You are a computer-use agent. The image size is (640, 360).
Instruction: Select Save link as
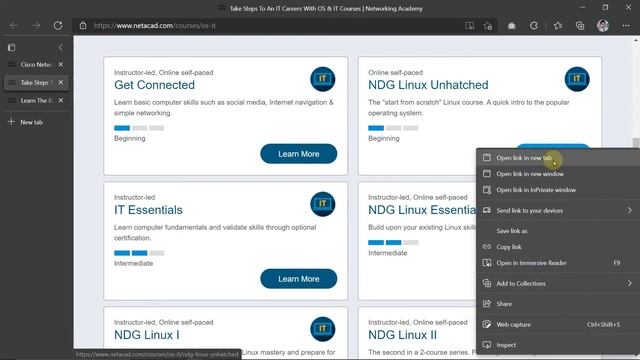pos(558,231)
